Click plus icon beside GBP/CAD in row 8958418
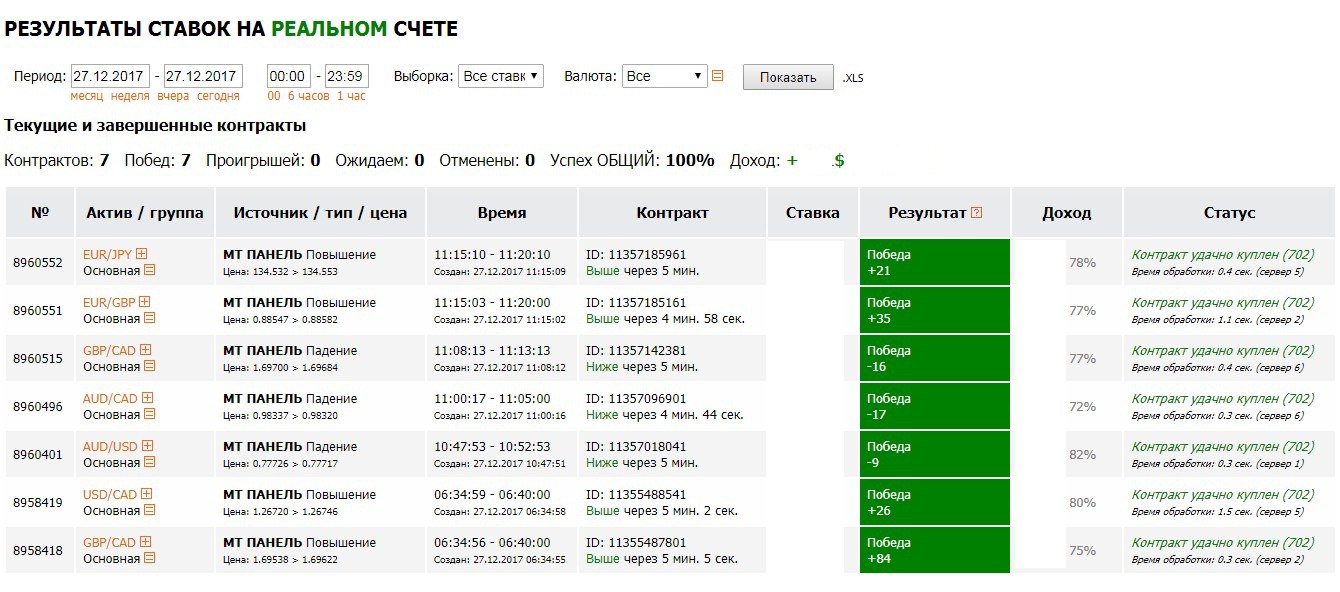The height and width of the screenshot is (592, 1340). (145, 542)
